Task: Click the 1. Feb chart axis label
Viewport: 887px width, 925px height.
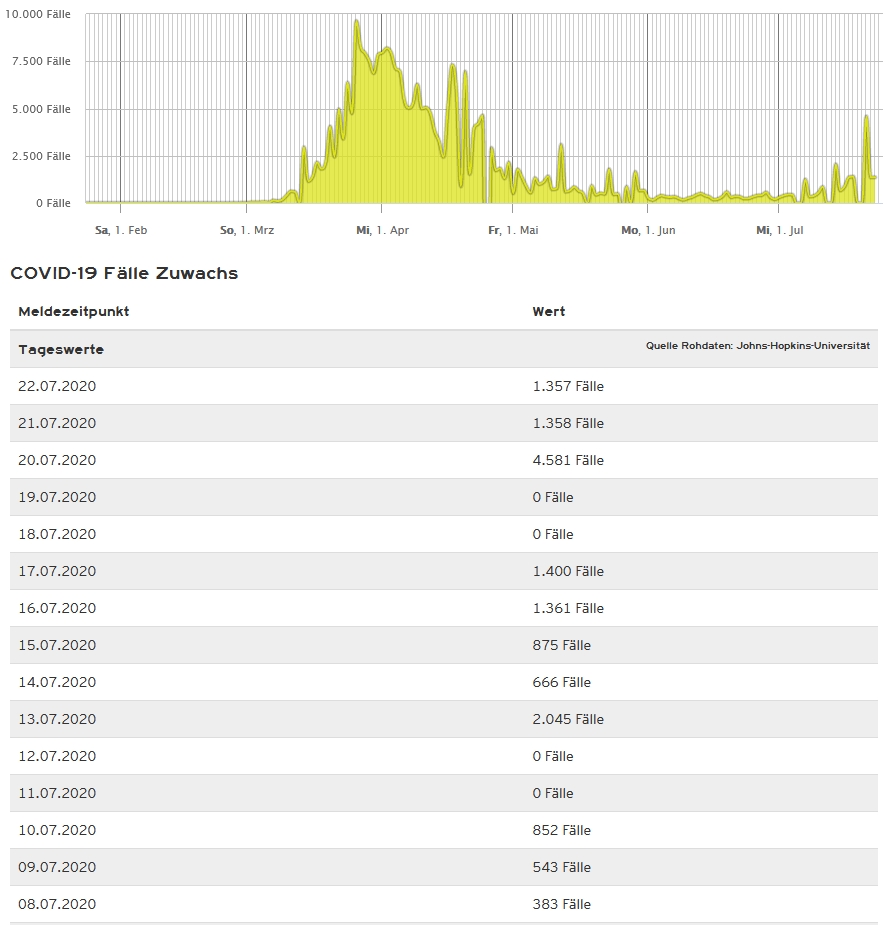Action: pos(121,230)
